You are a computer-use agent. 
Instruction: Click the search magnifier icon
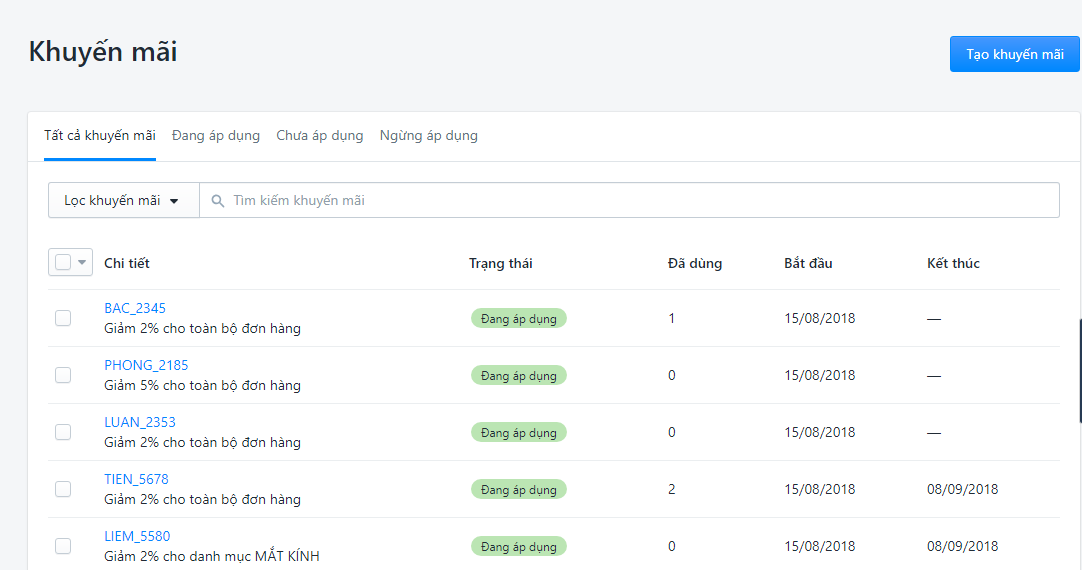point(217,201)
